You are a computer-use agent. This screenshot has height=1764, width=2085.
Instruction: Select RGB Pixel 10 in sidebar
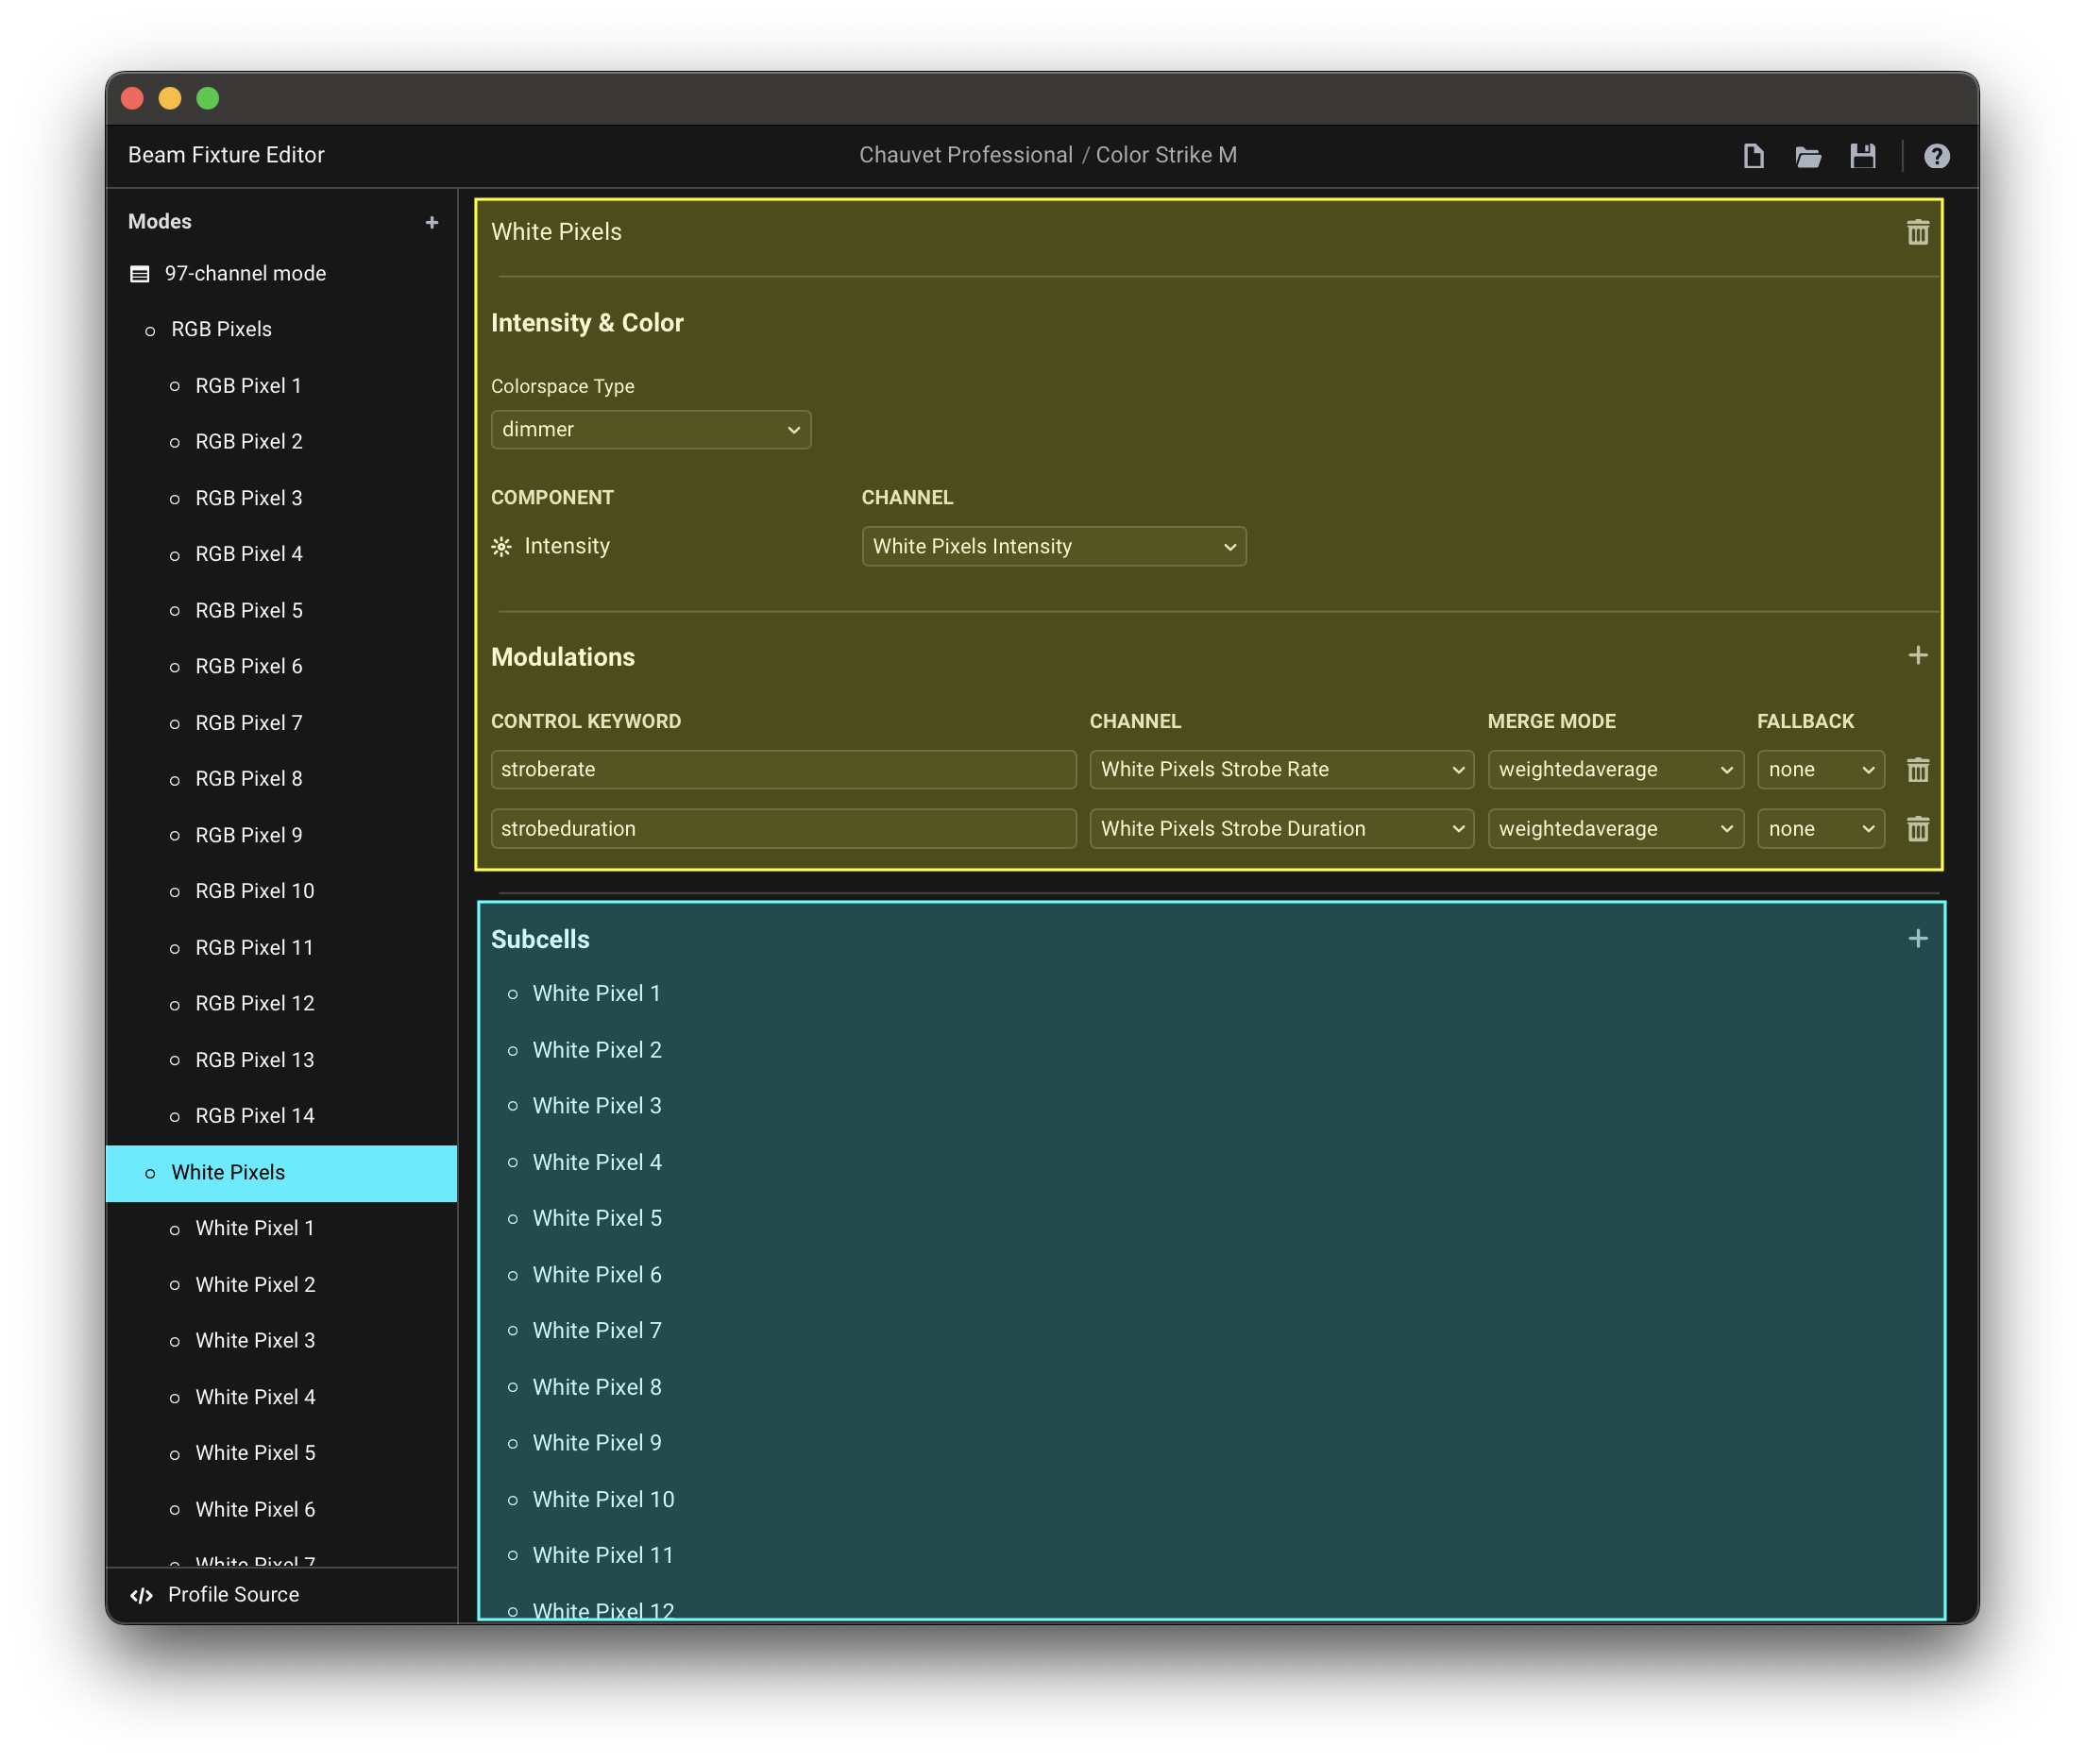click(282, 891)
